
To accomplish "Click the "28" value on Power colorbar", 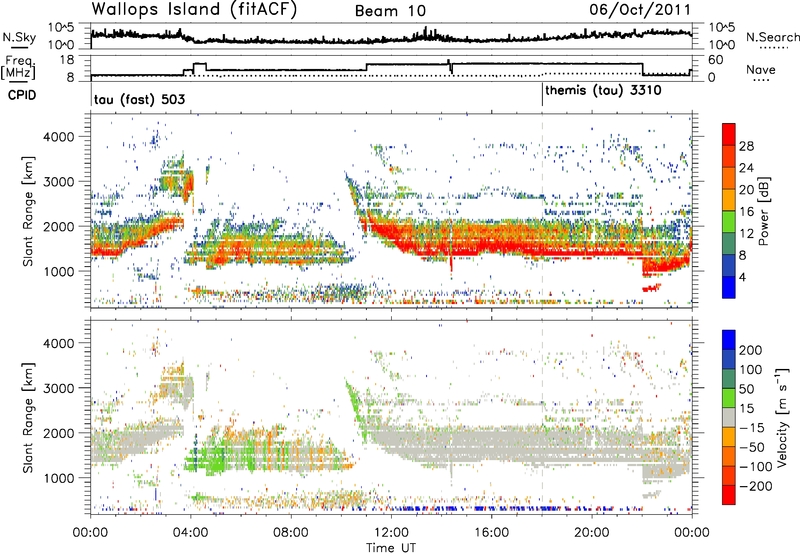I will 746,146.
